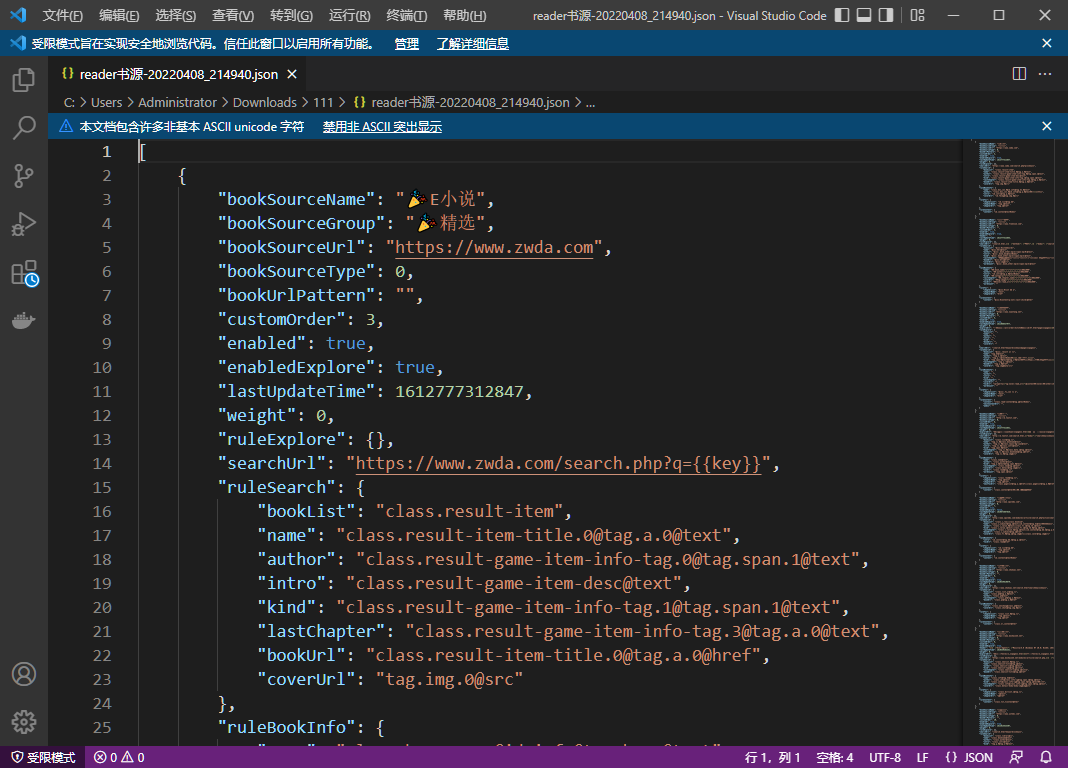This screenshot has height=768, width=1068.
Task: Click the feedback icon in status bar
Action: [x=1016, y=757]
